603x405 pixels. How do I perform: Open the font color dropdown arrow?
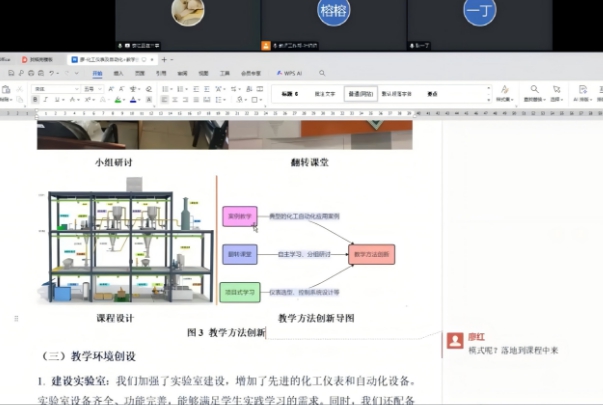(x=140, y=100)
